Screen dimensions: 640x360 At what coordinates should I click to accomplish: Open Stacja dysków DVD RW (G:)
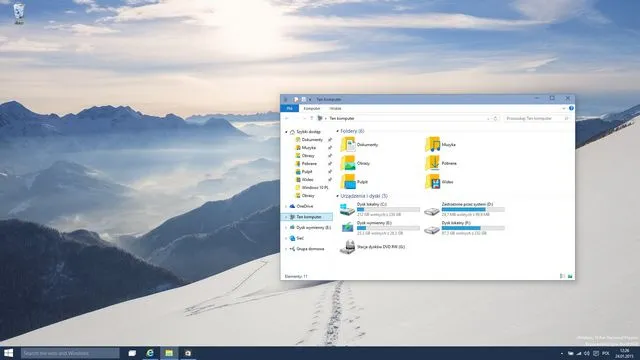pyautogui.click(x=373, y=247)
